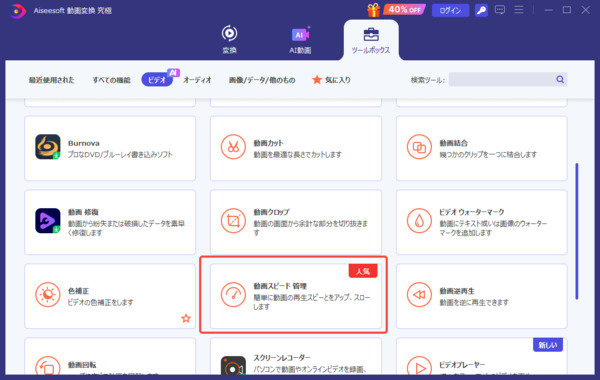
Task: Click the Burnova title text
Action: (x=83, y=143)
